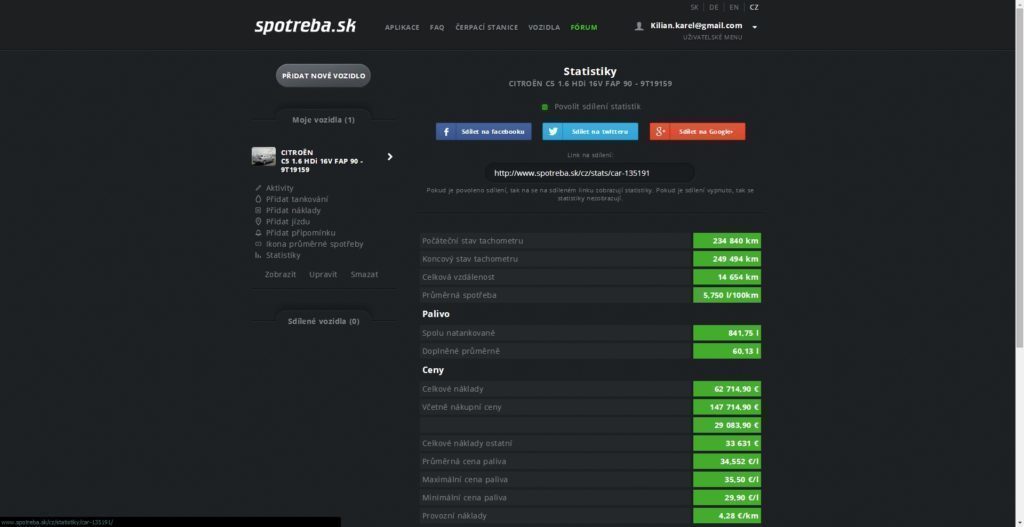Toggle the Povolit sdílení statistik checkbox
The image size is (1024, 527).
pyautogui.click(x=545, y=107)
